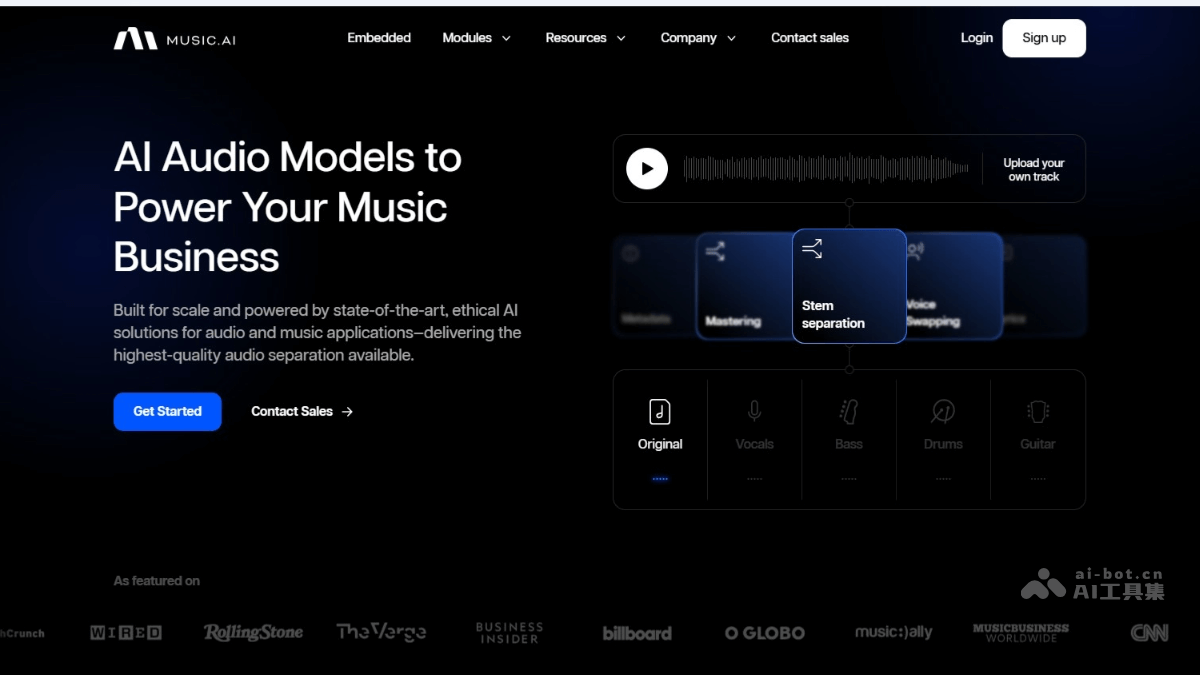Select the Bass stem icon
Viewport: 1200px width, 675px height.
(x=848, y=409)
